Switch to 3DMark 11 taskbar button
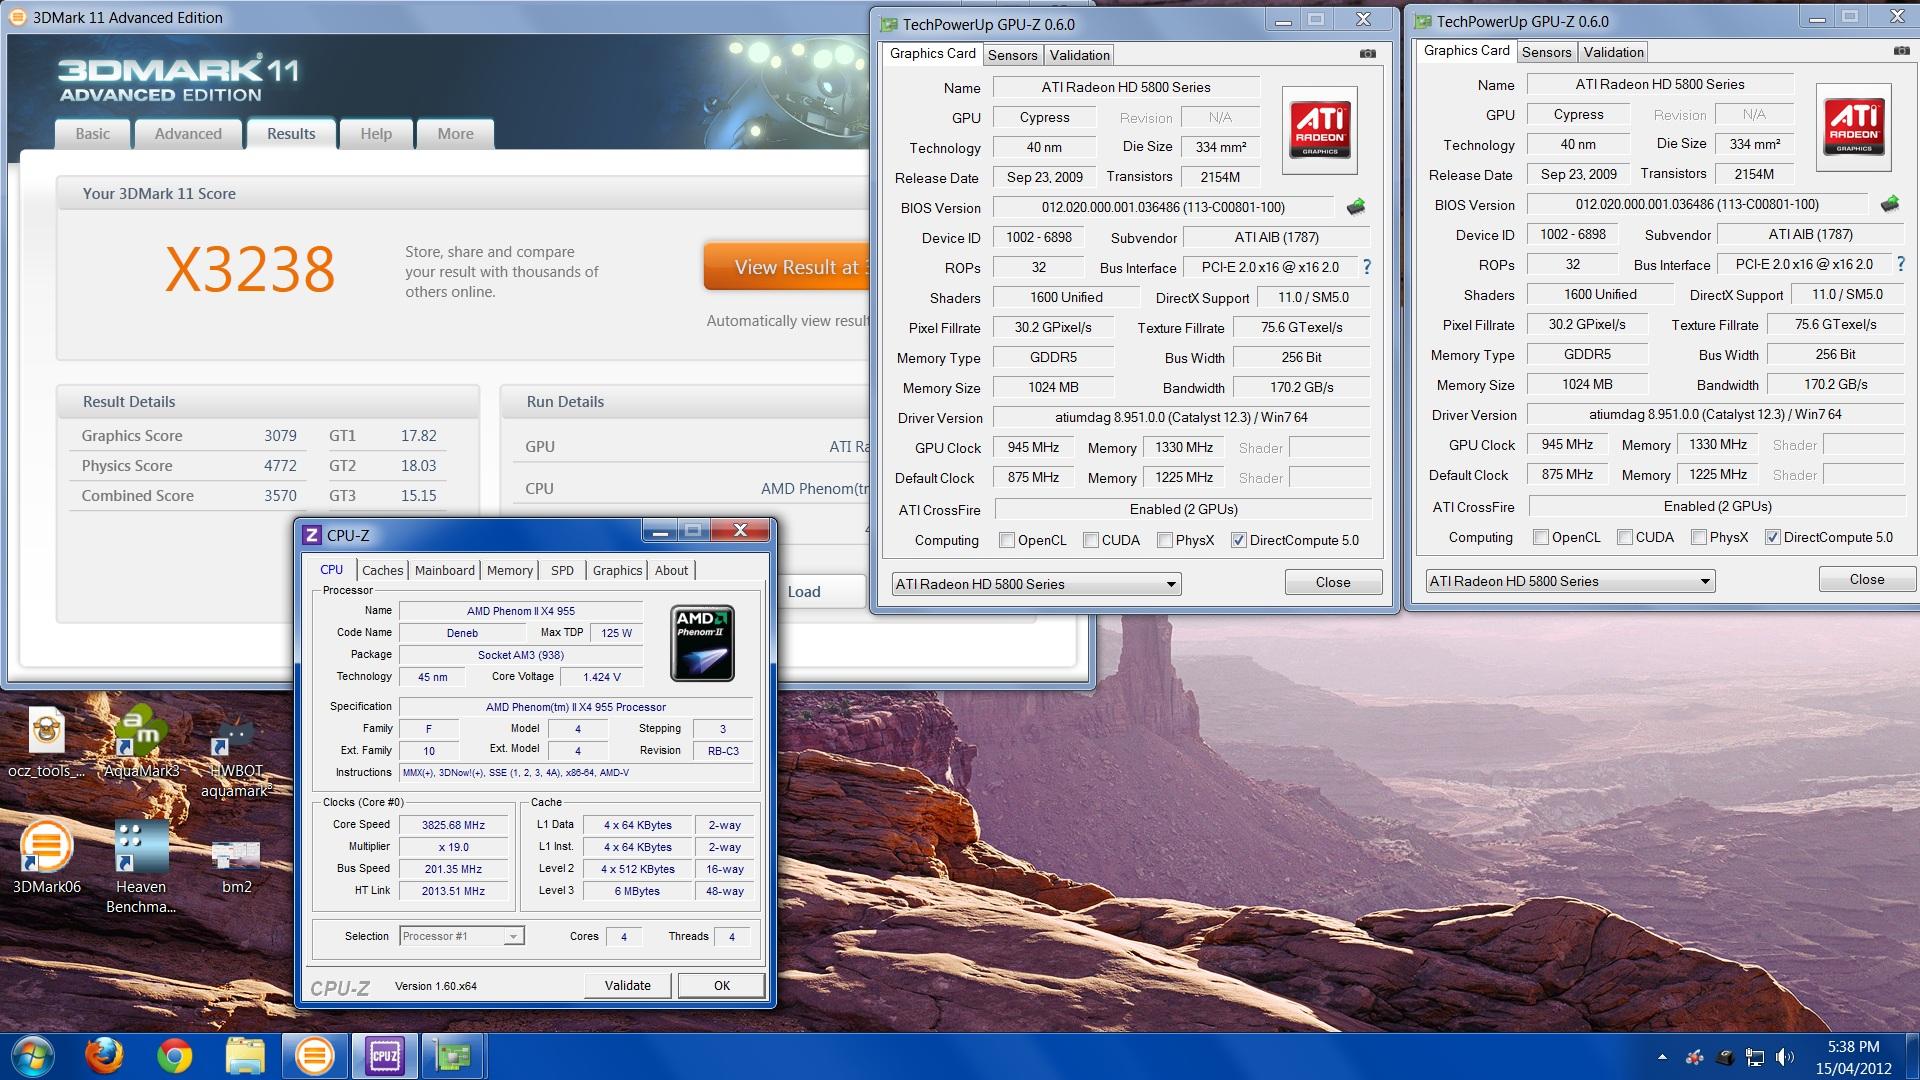Screen dimensions: 1920x1080 (x=314, y=1056)
